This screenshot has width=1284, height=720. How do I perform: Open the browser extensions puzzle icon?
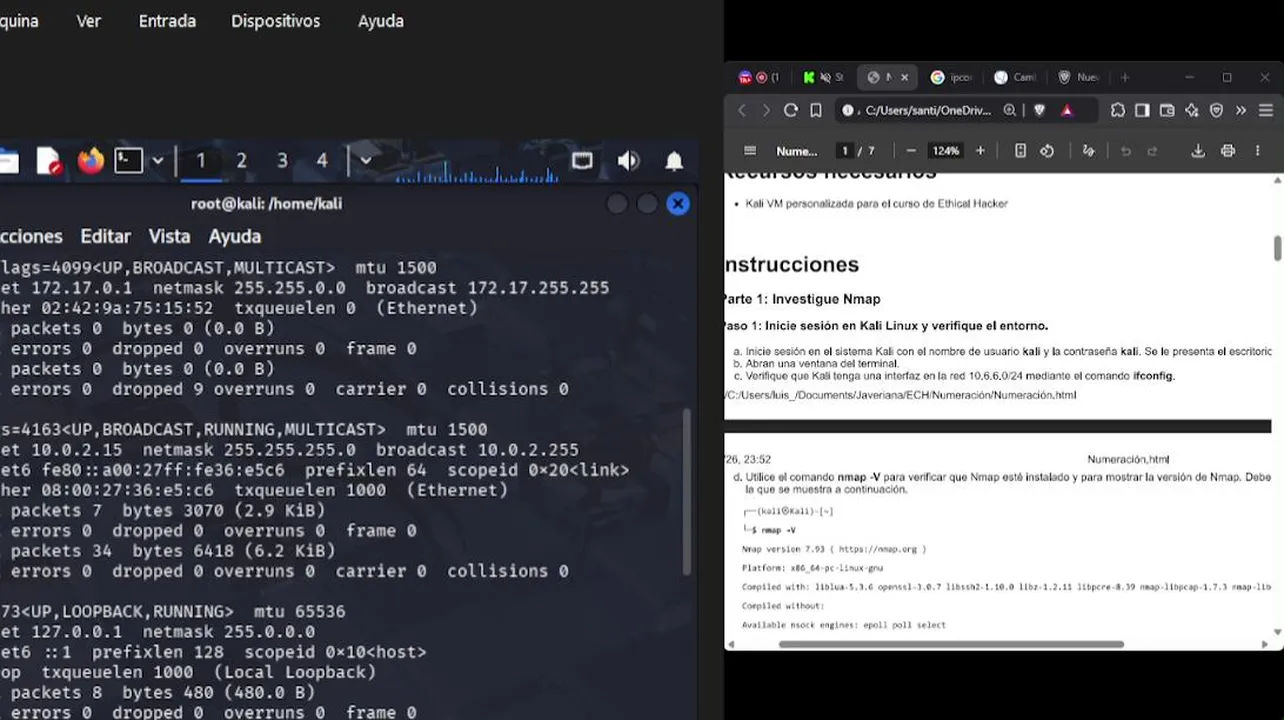(1117, 110)
